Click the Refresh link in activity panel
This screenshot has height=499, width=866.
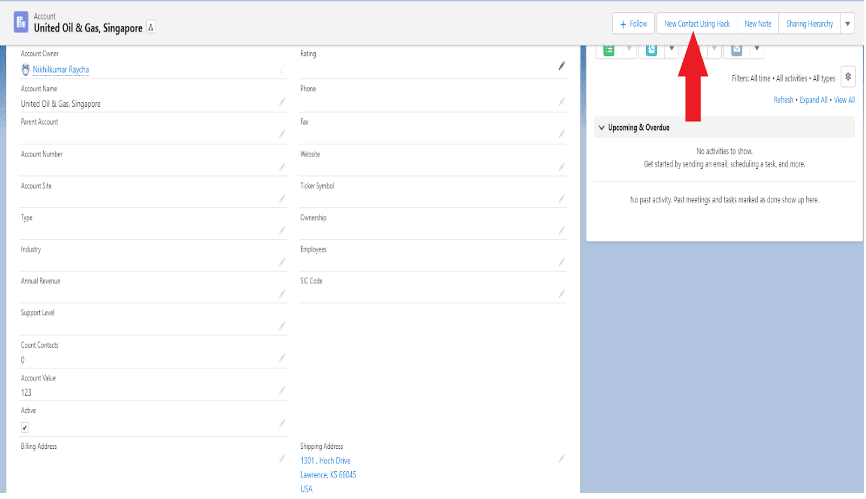point(783,100)
